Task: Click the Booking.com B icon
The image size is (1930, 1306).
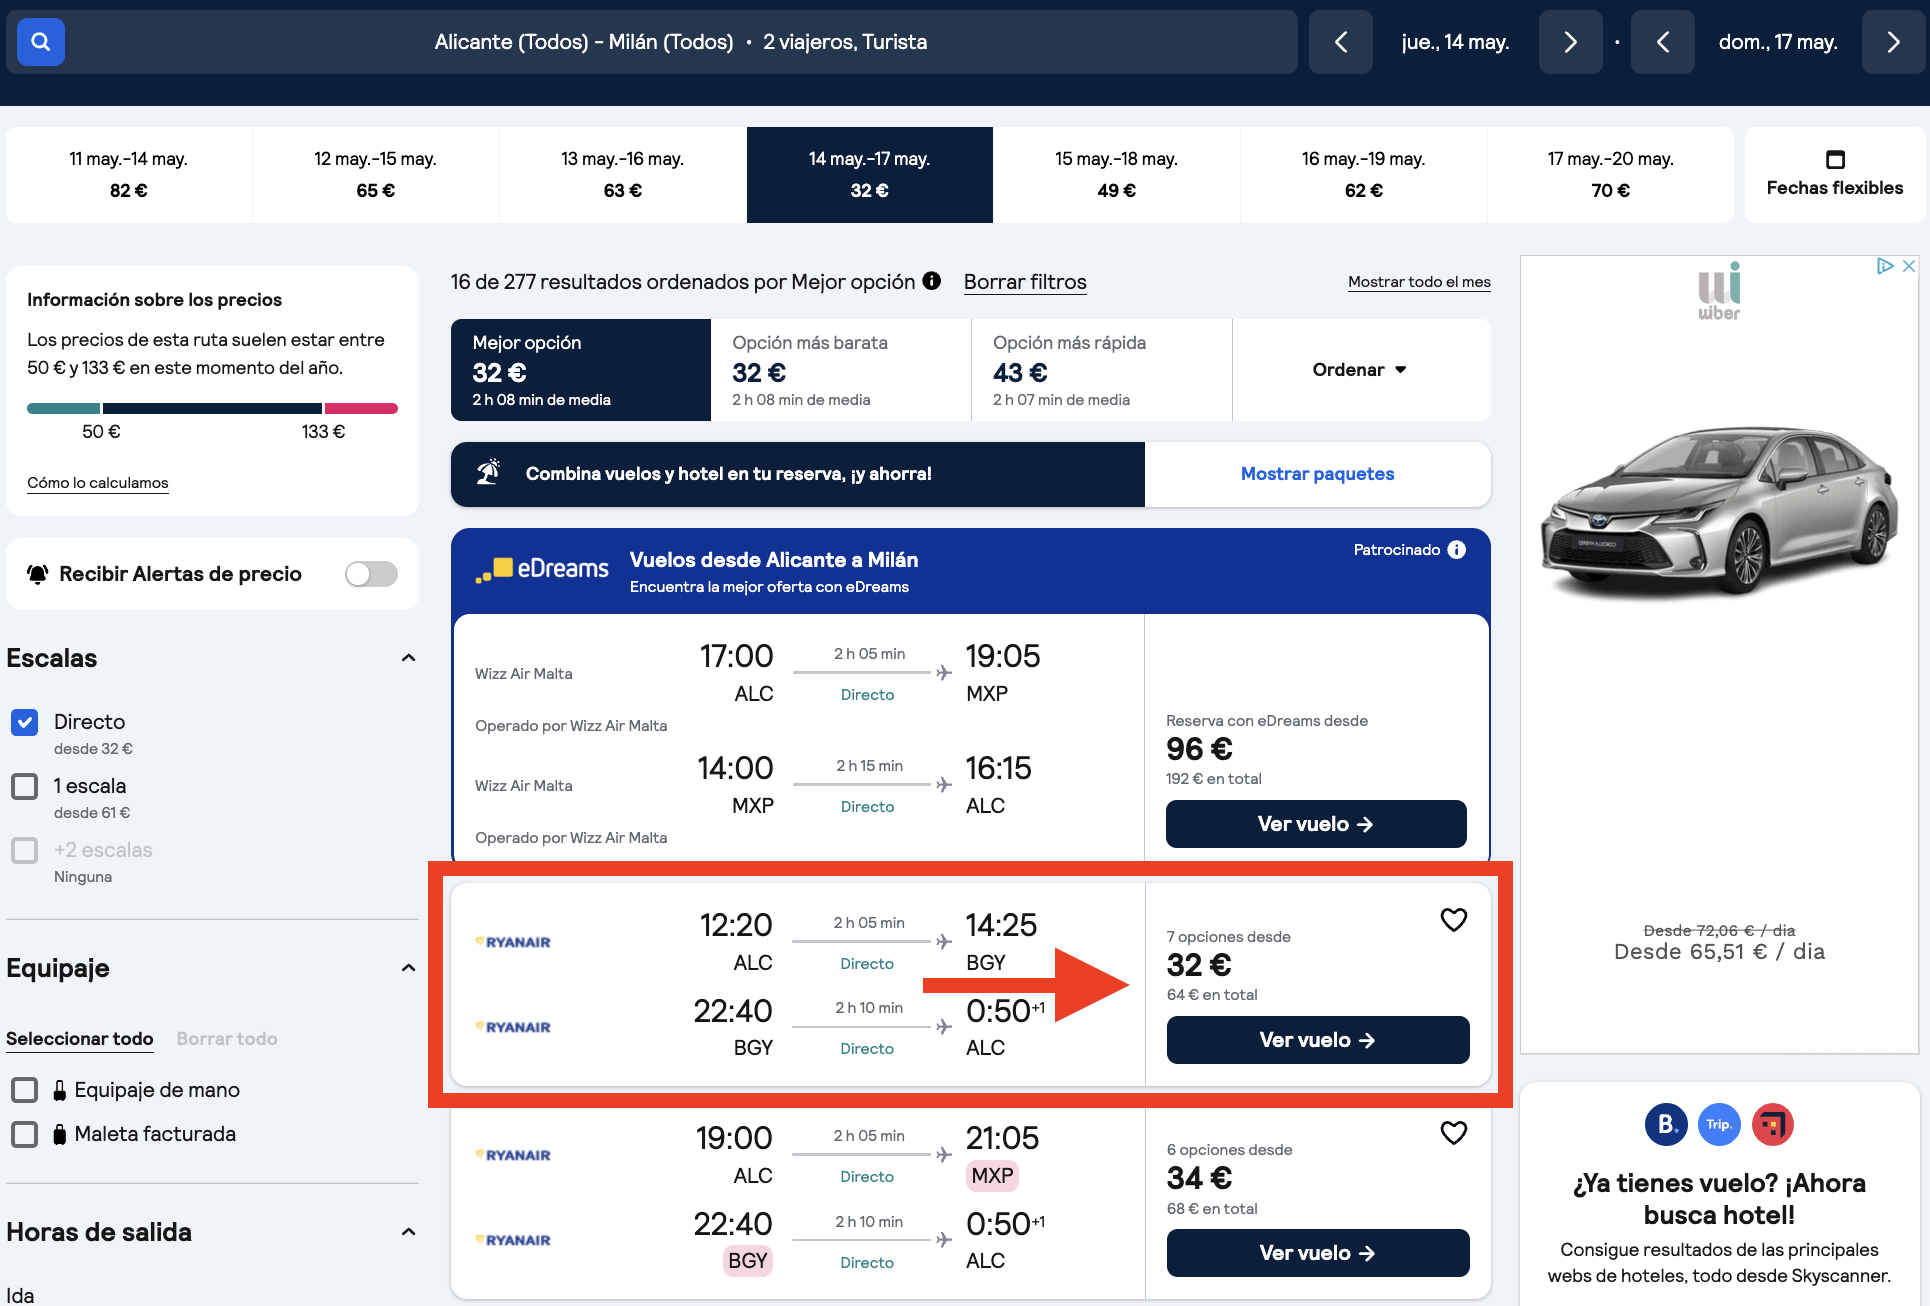Action: (x=1666, y=1124)
